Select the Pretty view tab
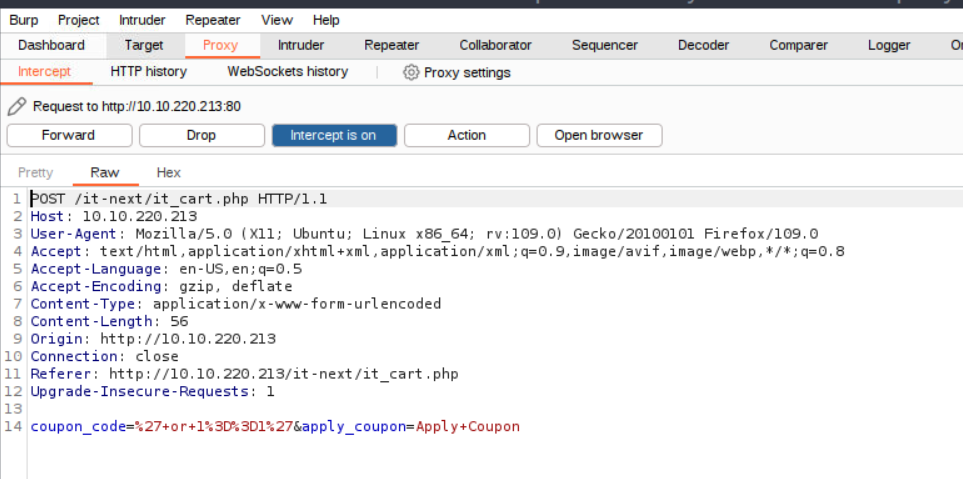The height and width of the screenshot is (479, 963). coord(36,173)
